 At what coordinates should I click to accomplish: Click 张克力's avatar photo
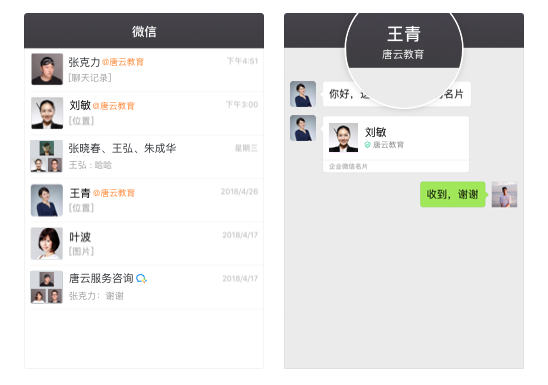pos(47,69)
